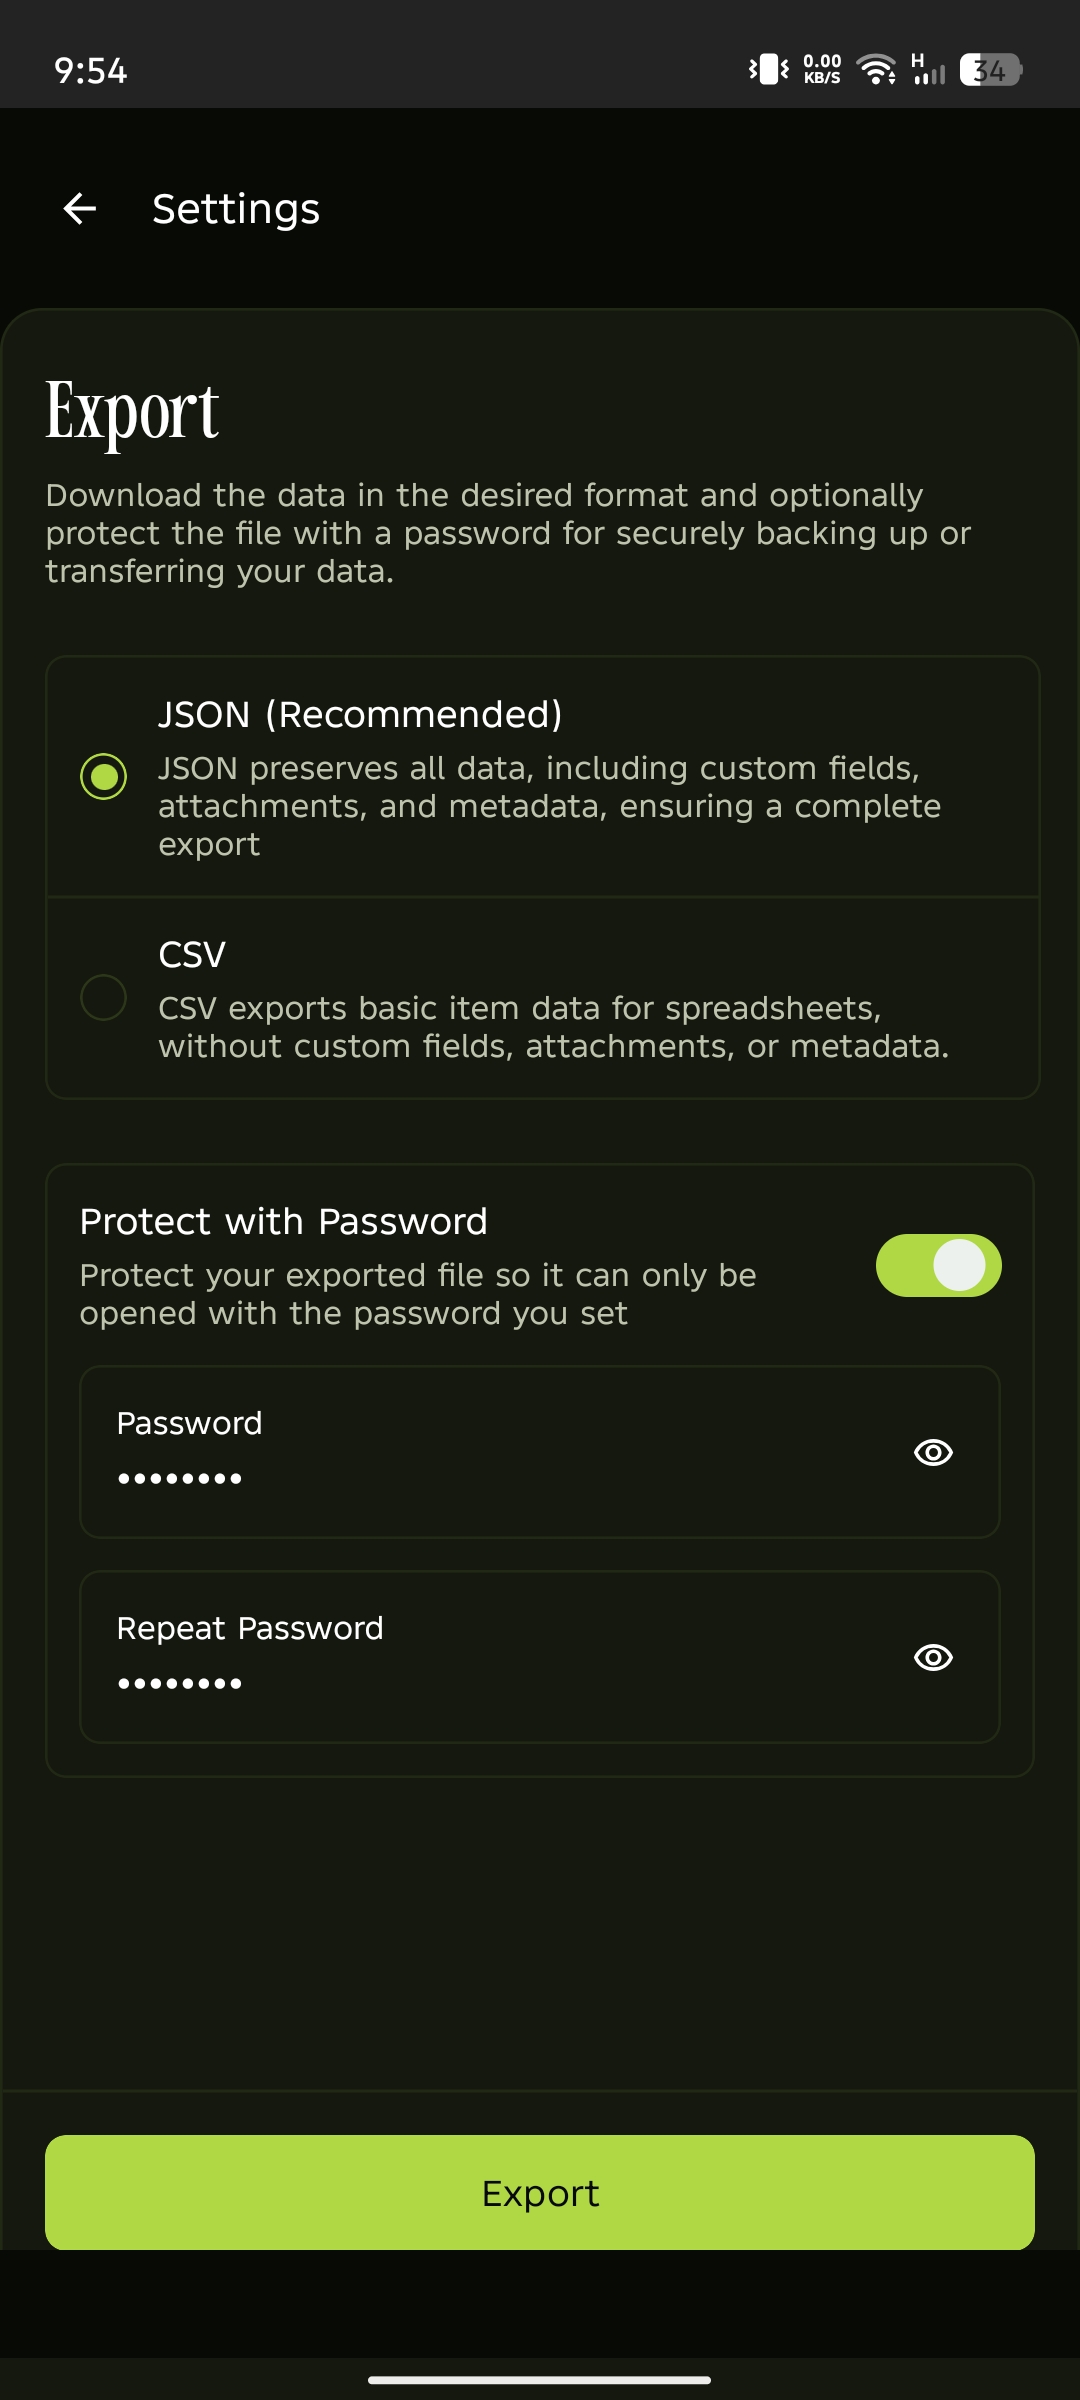Tap the Settings title text
Viewport: 1080px width, 2400px height.
tap(236, 209)
